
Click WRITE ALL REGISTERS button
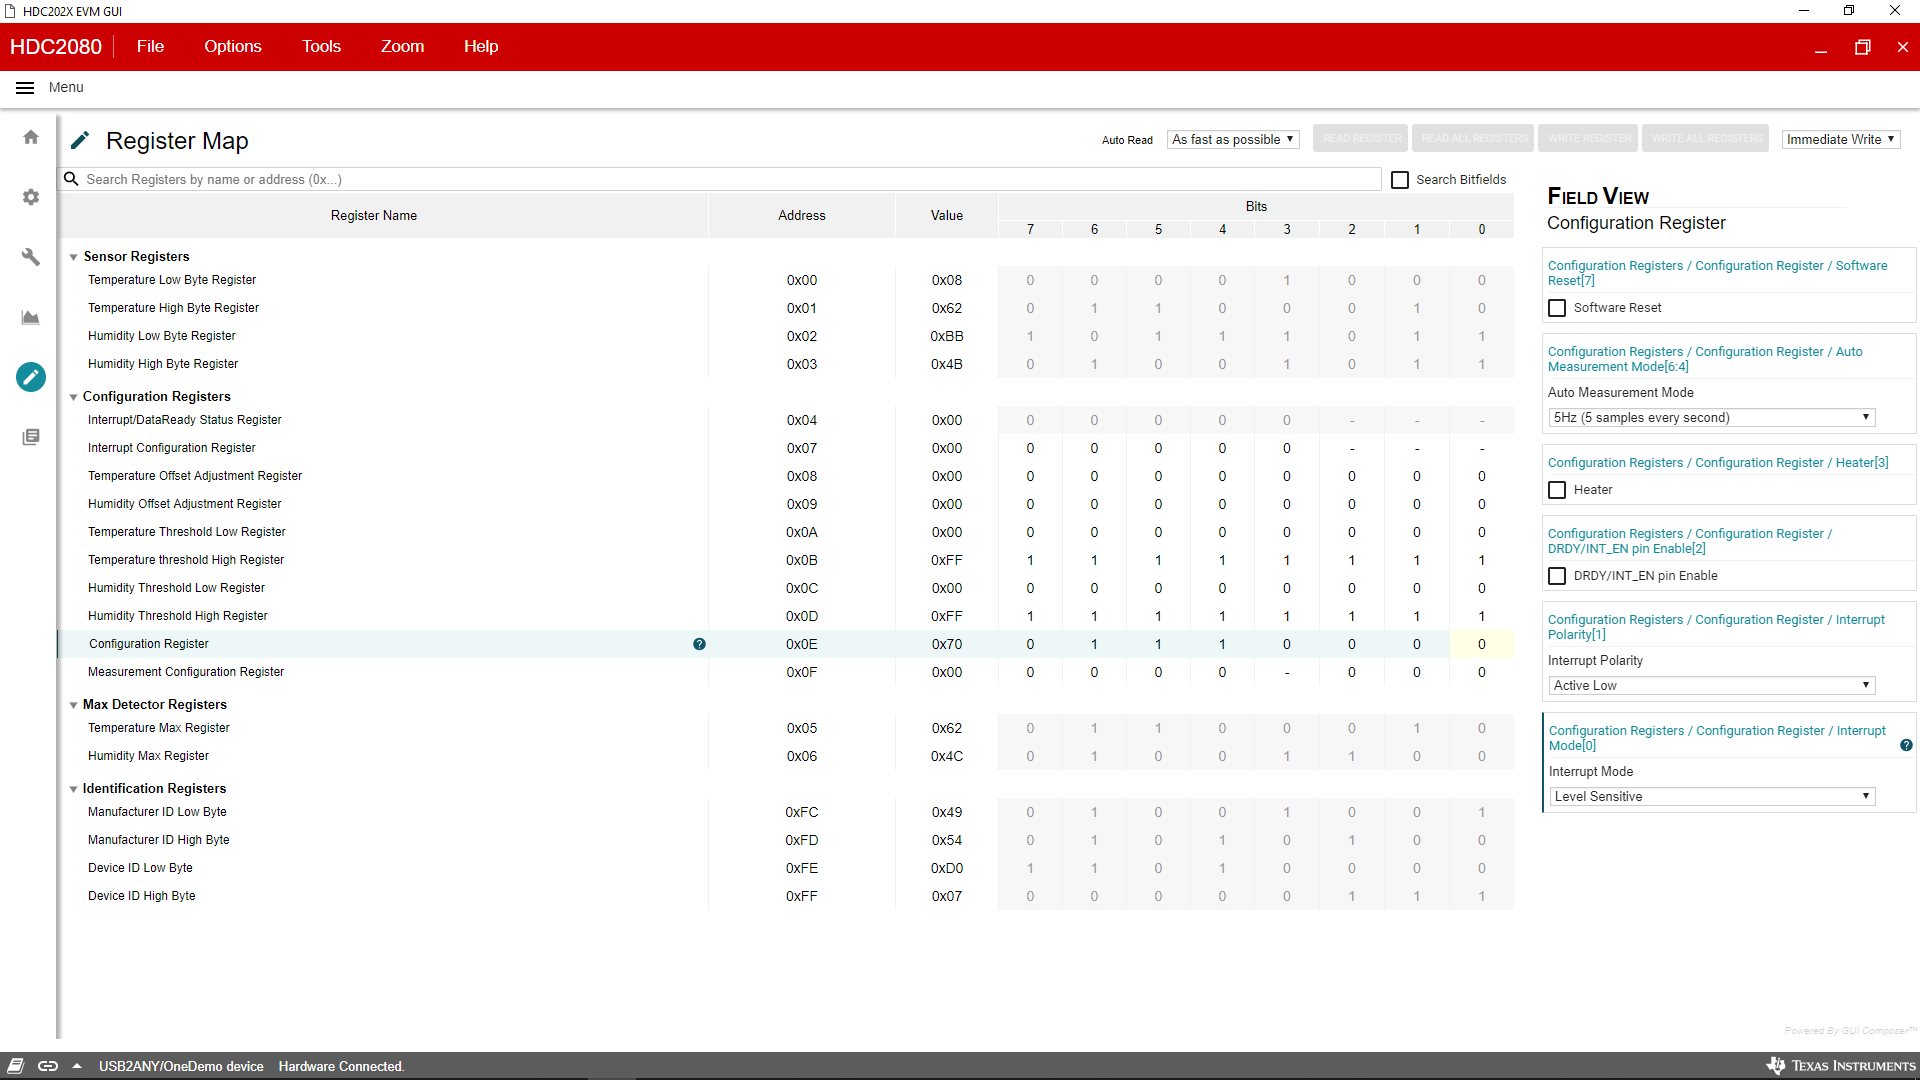click(1706, 138)
